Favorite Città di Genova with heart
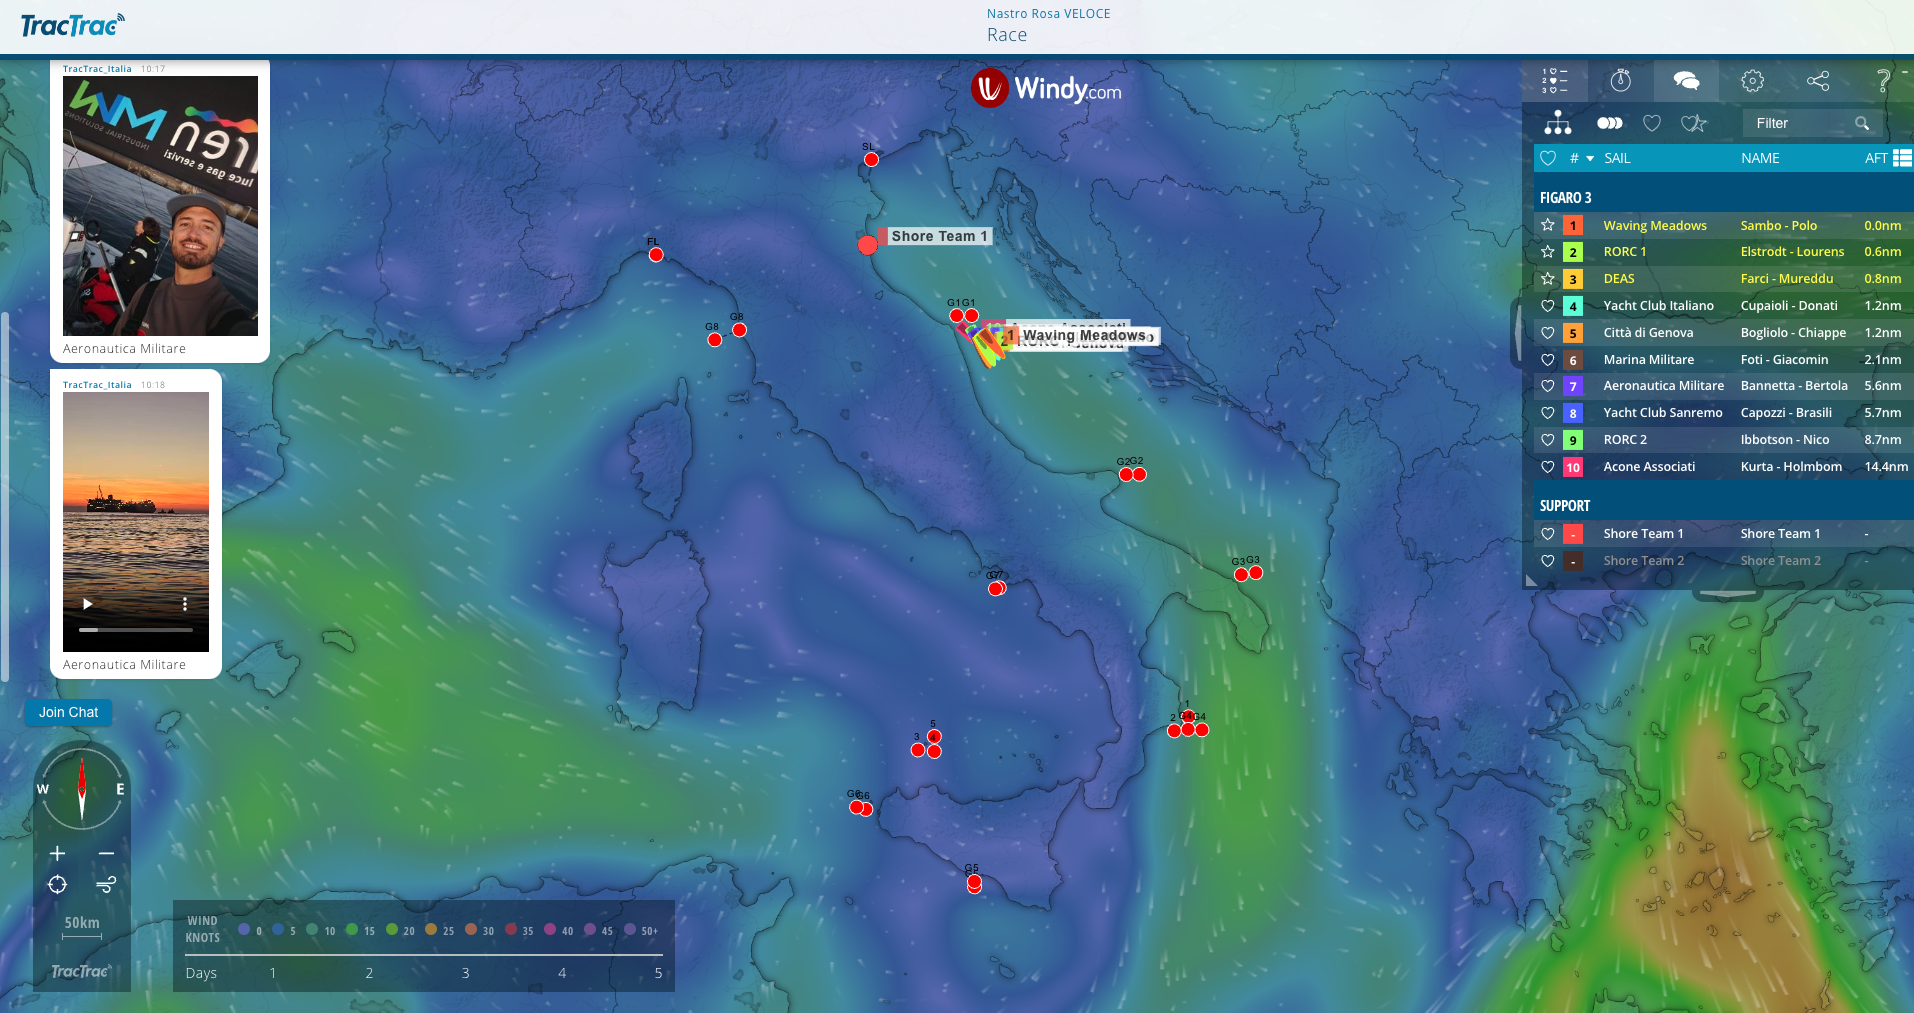This screenshot has width=1914, height=1013. click(1548, 333)
